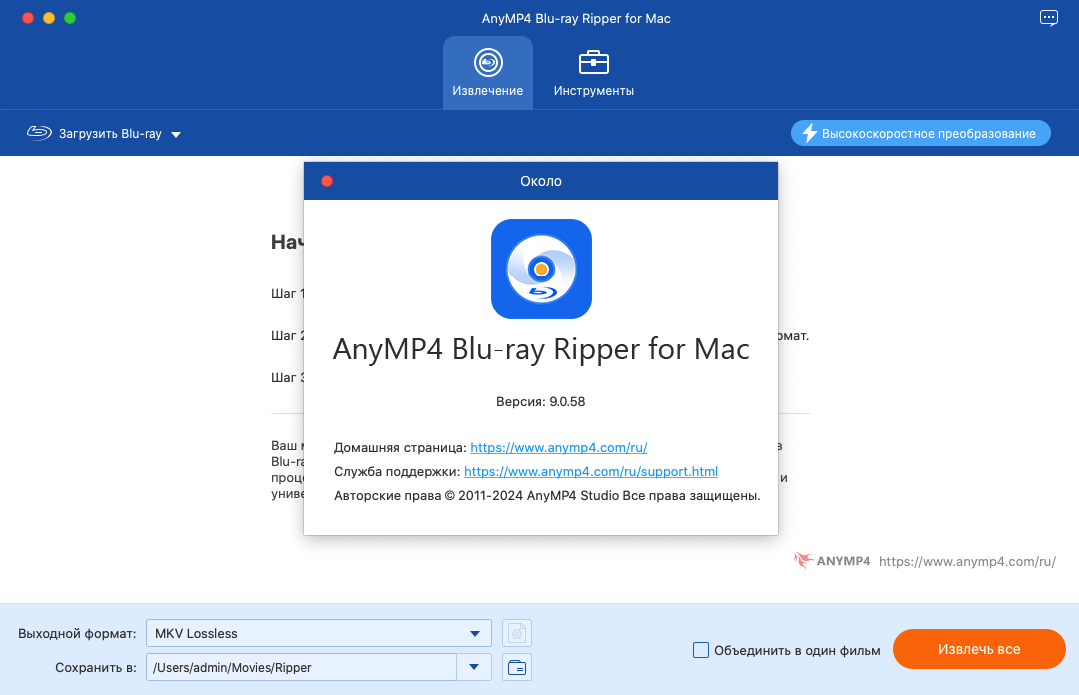Open the output folder icon

pyautogui.click(x=517, y=667)
